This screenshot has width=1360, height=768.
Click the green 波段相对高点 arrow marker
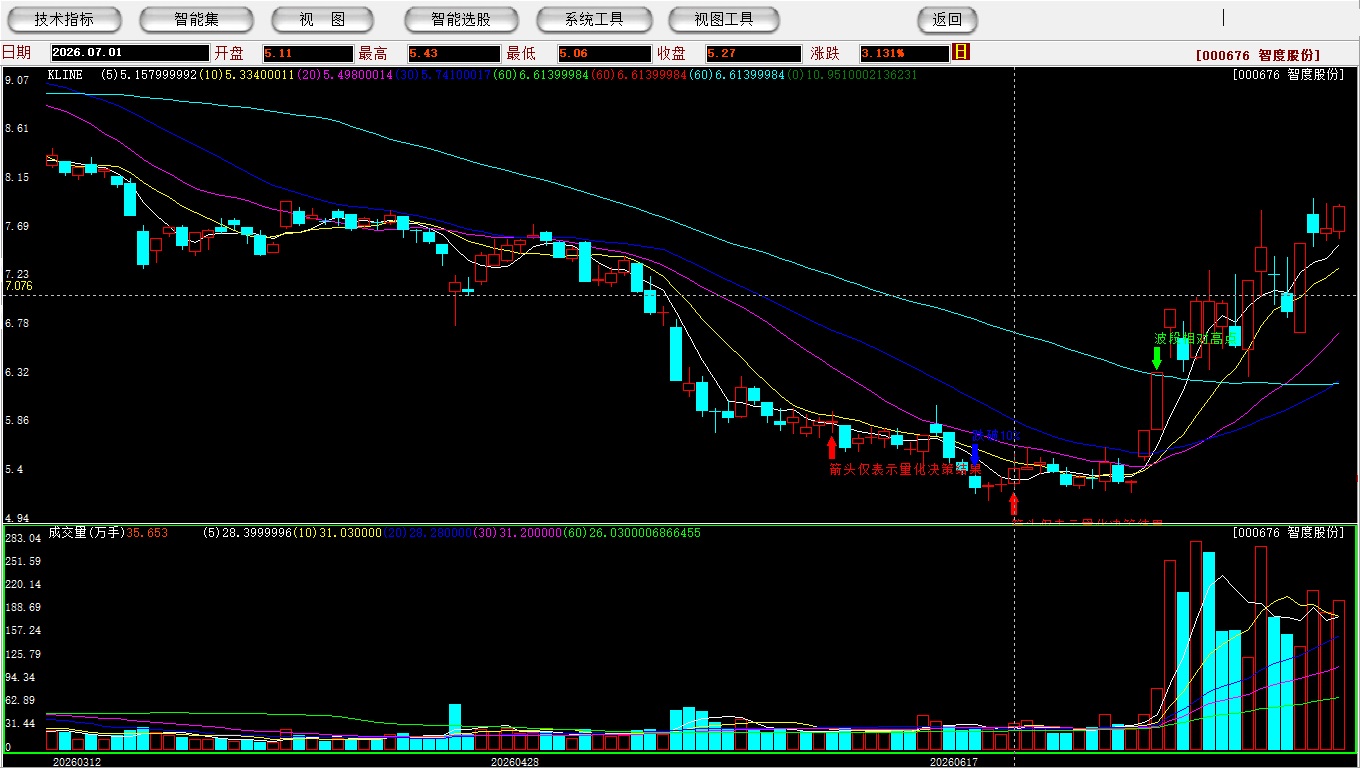(1157, 358)
